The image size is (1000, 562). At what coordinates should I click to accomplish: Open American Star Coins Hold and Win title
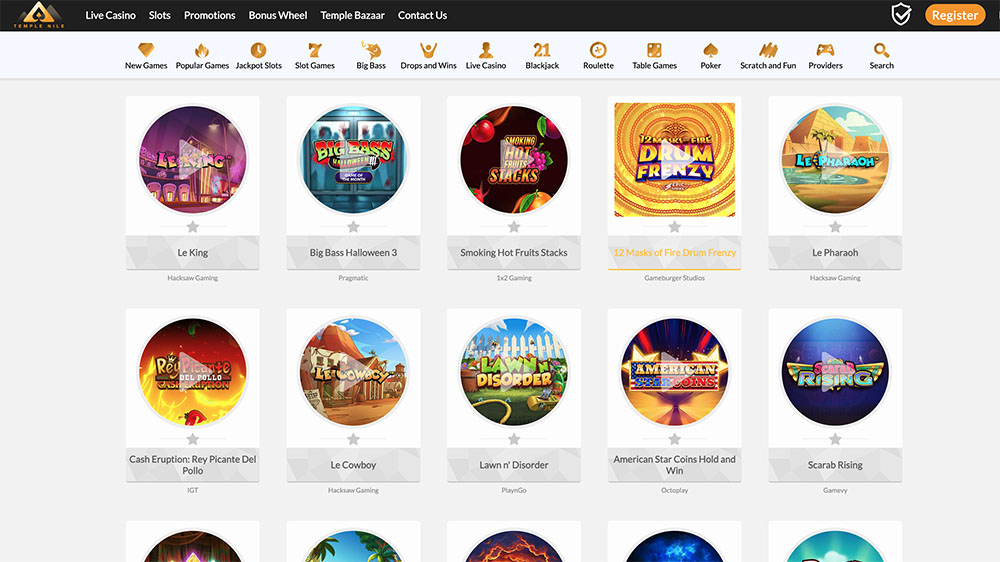pyautogui.click(x=675, y=464)
